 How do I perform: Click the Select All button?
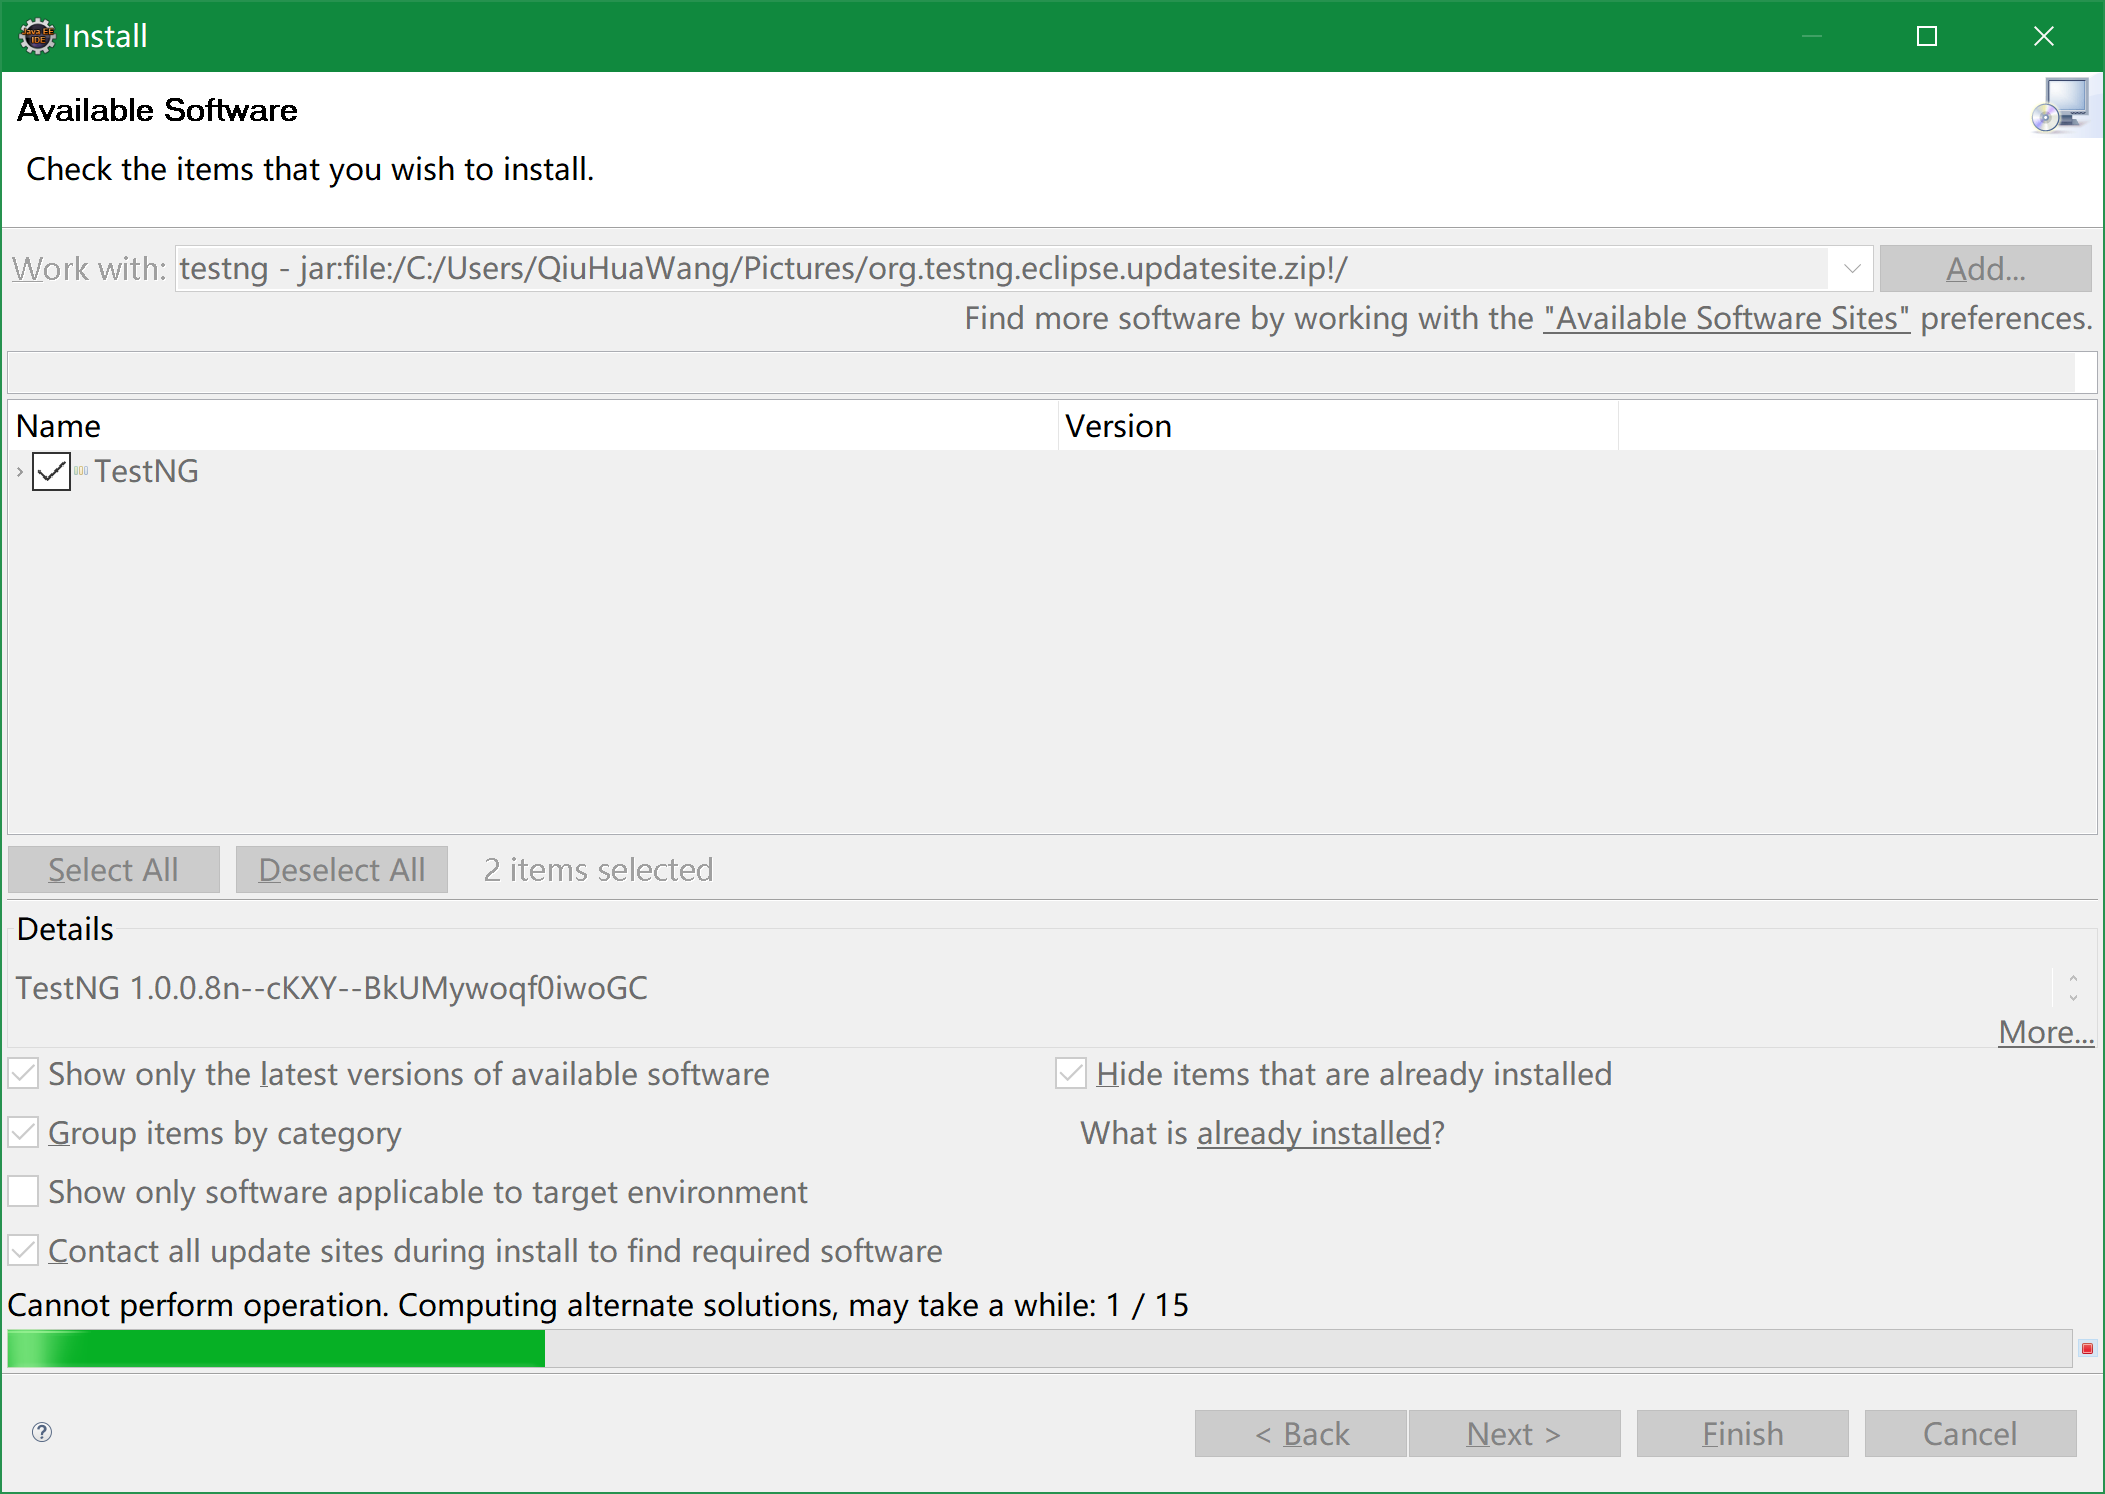[113, 869]
